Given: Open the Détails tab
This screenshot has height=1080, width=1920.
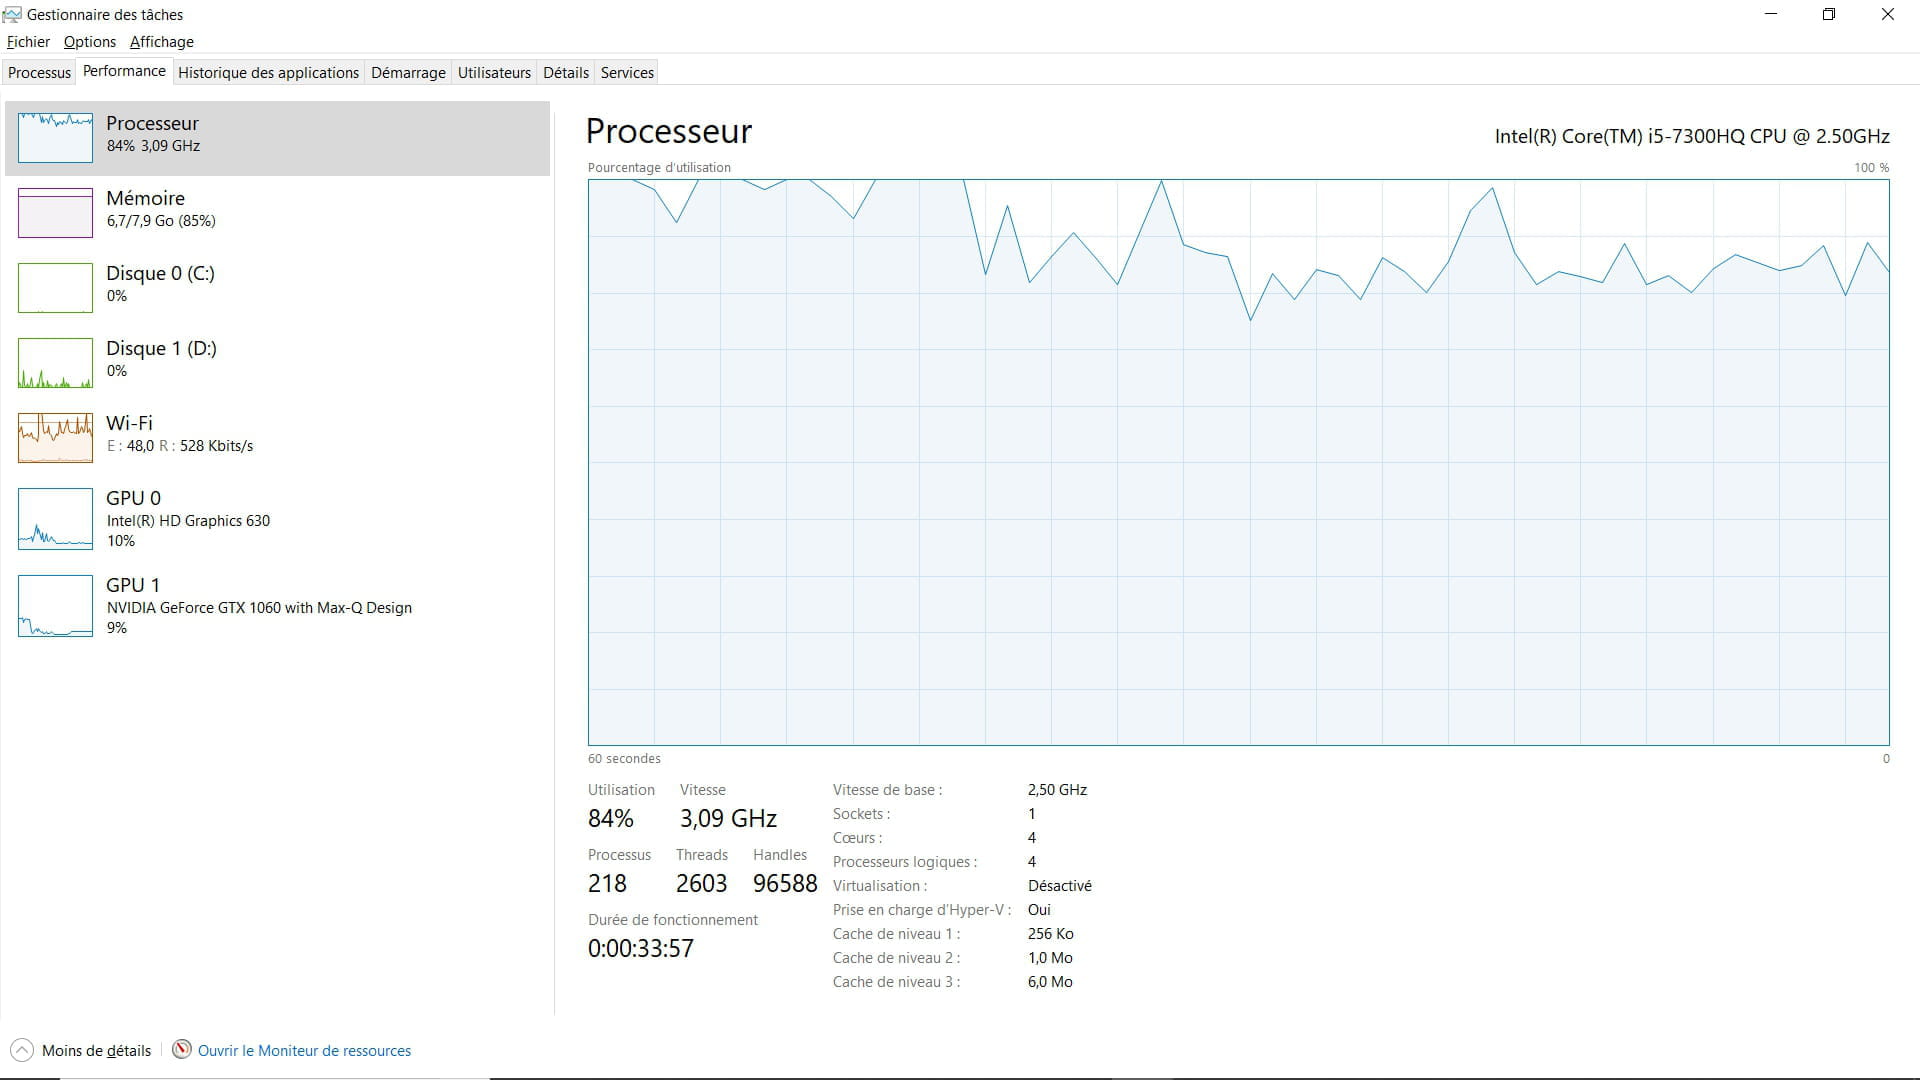Looking at the screenshot, I should [565, 73].
